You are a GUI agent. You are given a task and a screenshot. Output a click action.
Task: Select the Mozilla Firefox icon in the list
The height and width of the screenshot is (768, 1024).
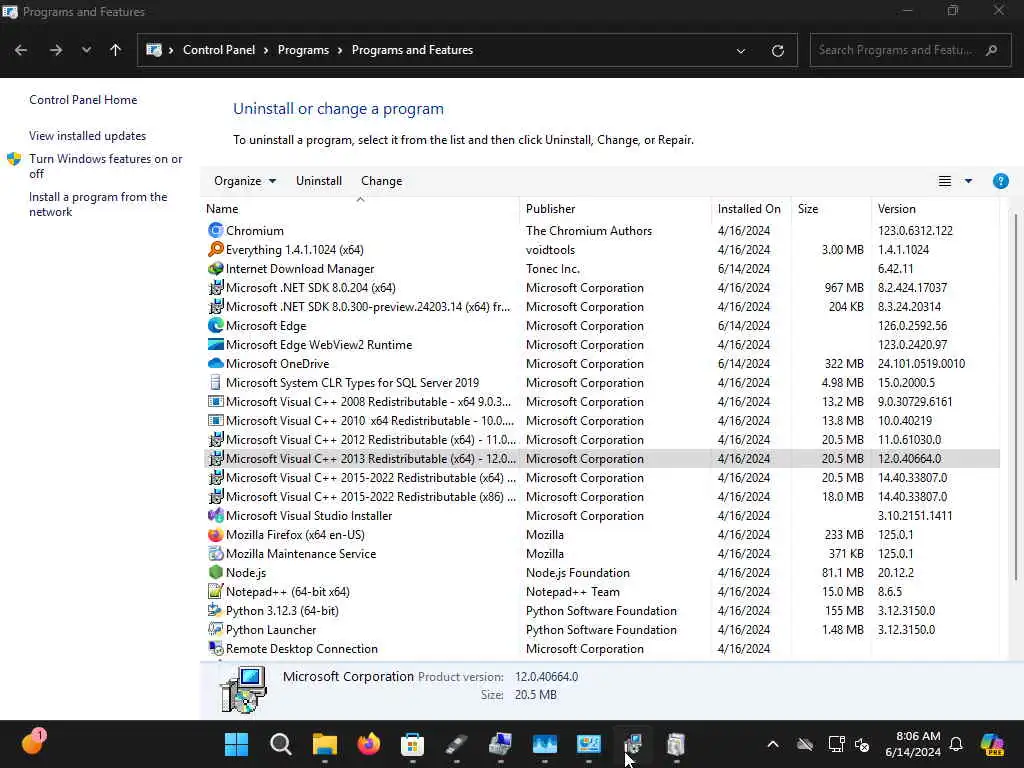[x=216, y=534]
